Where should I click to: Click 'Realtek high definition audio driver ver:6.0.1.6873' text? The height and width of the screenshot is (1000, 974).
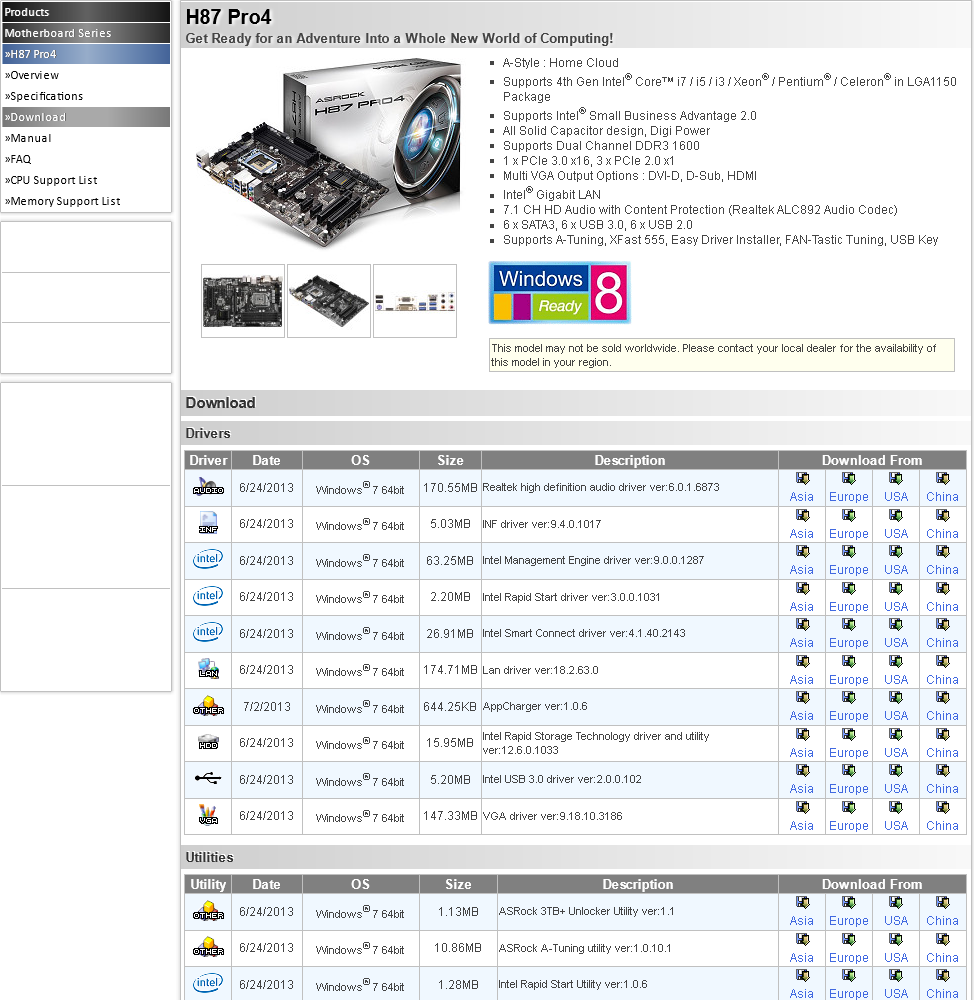point(601,487)
